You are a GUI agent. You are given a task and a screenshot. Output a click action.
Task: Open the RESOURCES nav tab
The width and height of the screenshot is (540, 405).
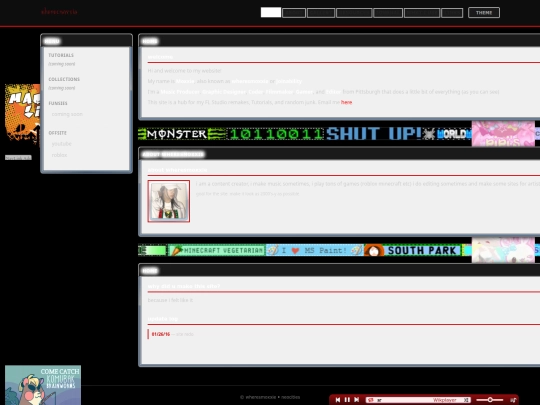pos(354,13)
